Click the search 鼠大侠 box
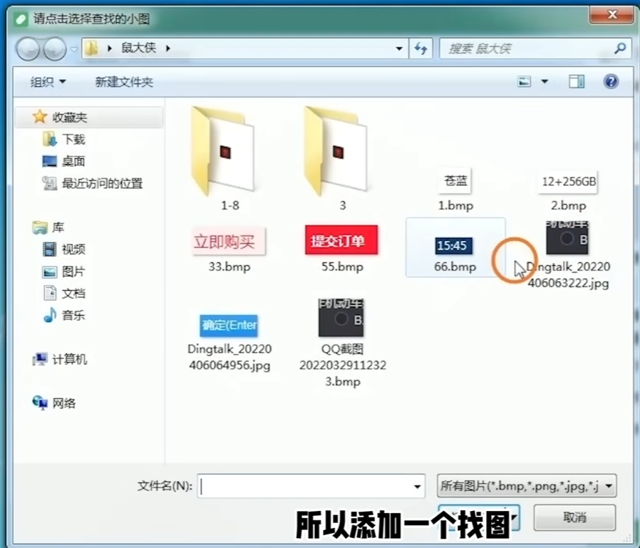 pos(525,48)
